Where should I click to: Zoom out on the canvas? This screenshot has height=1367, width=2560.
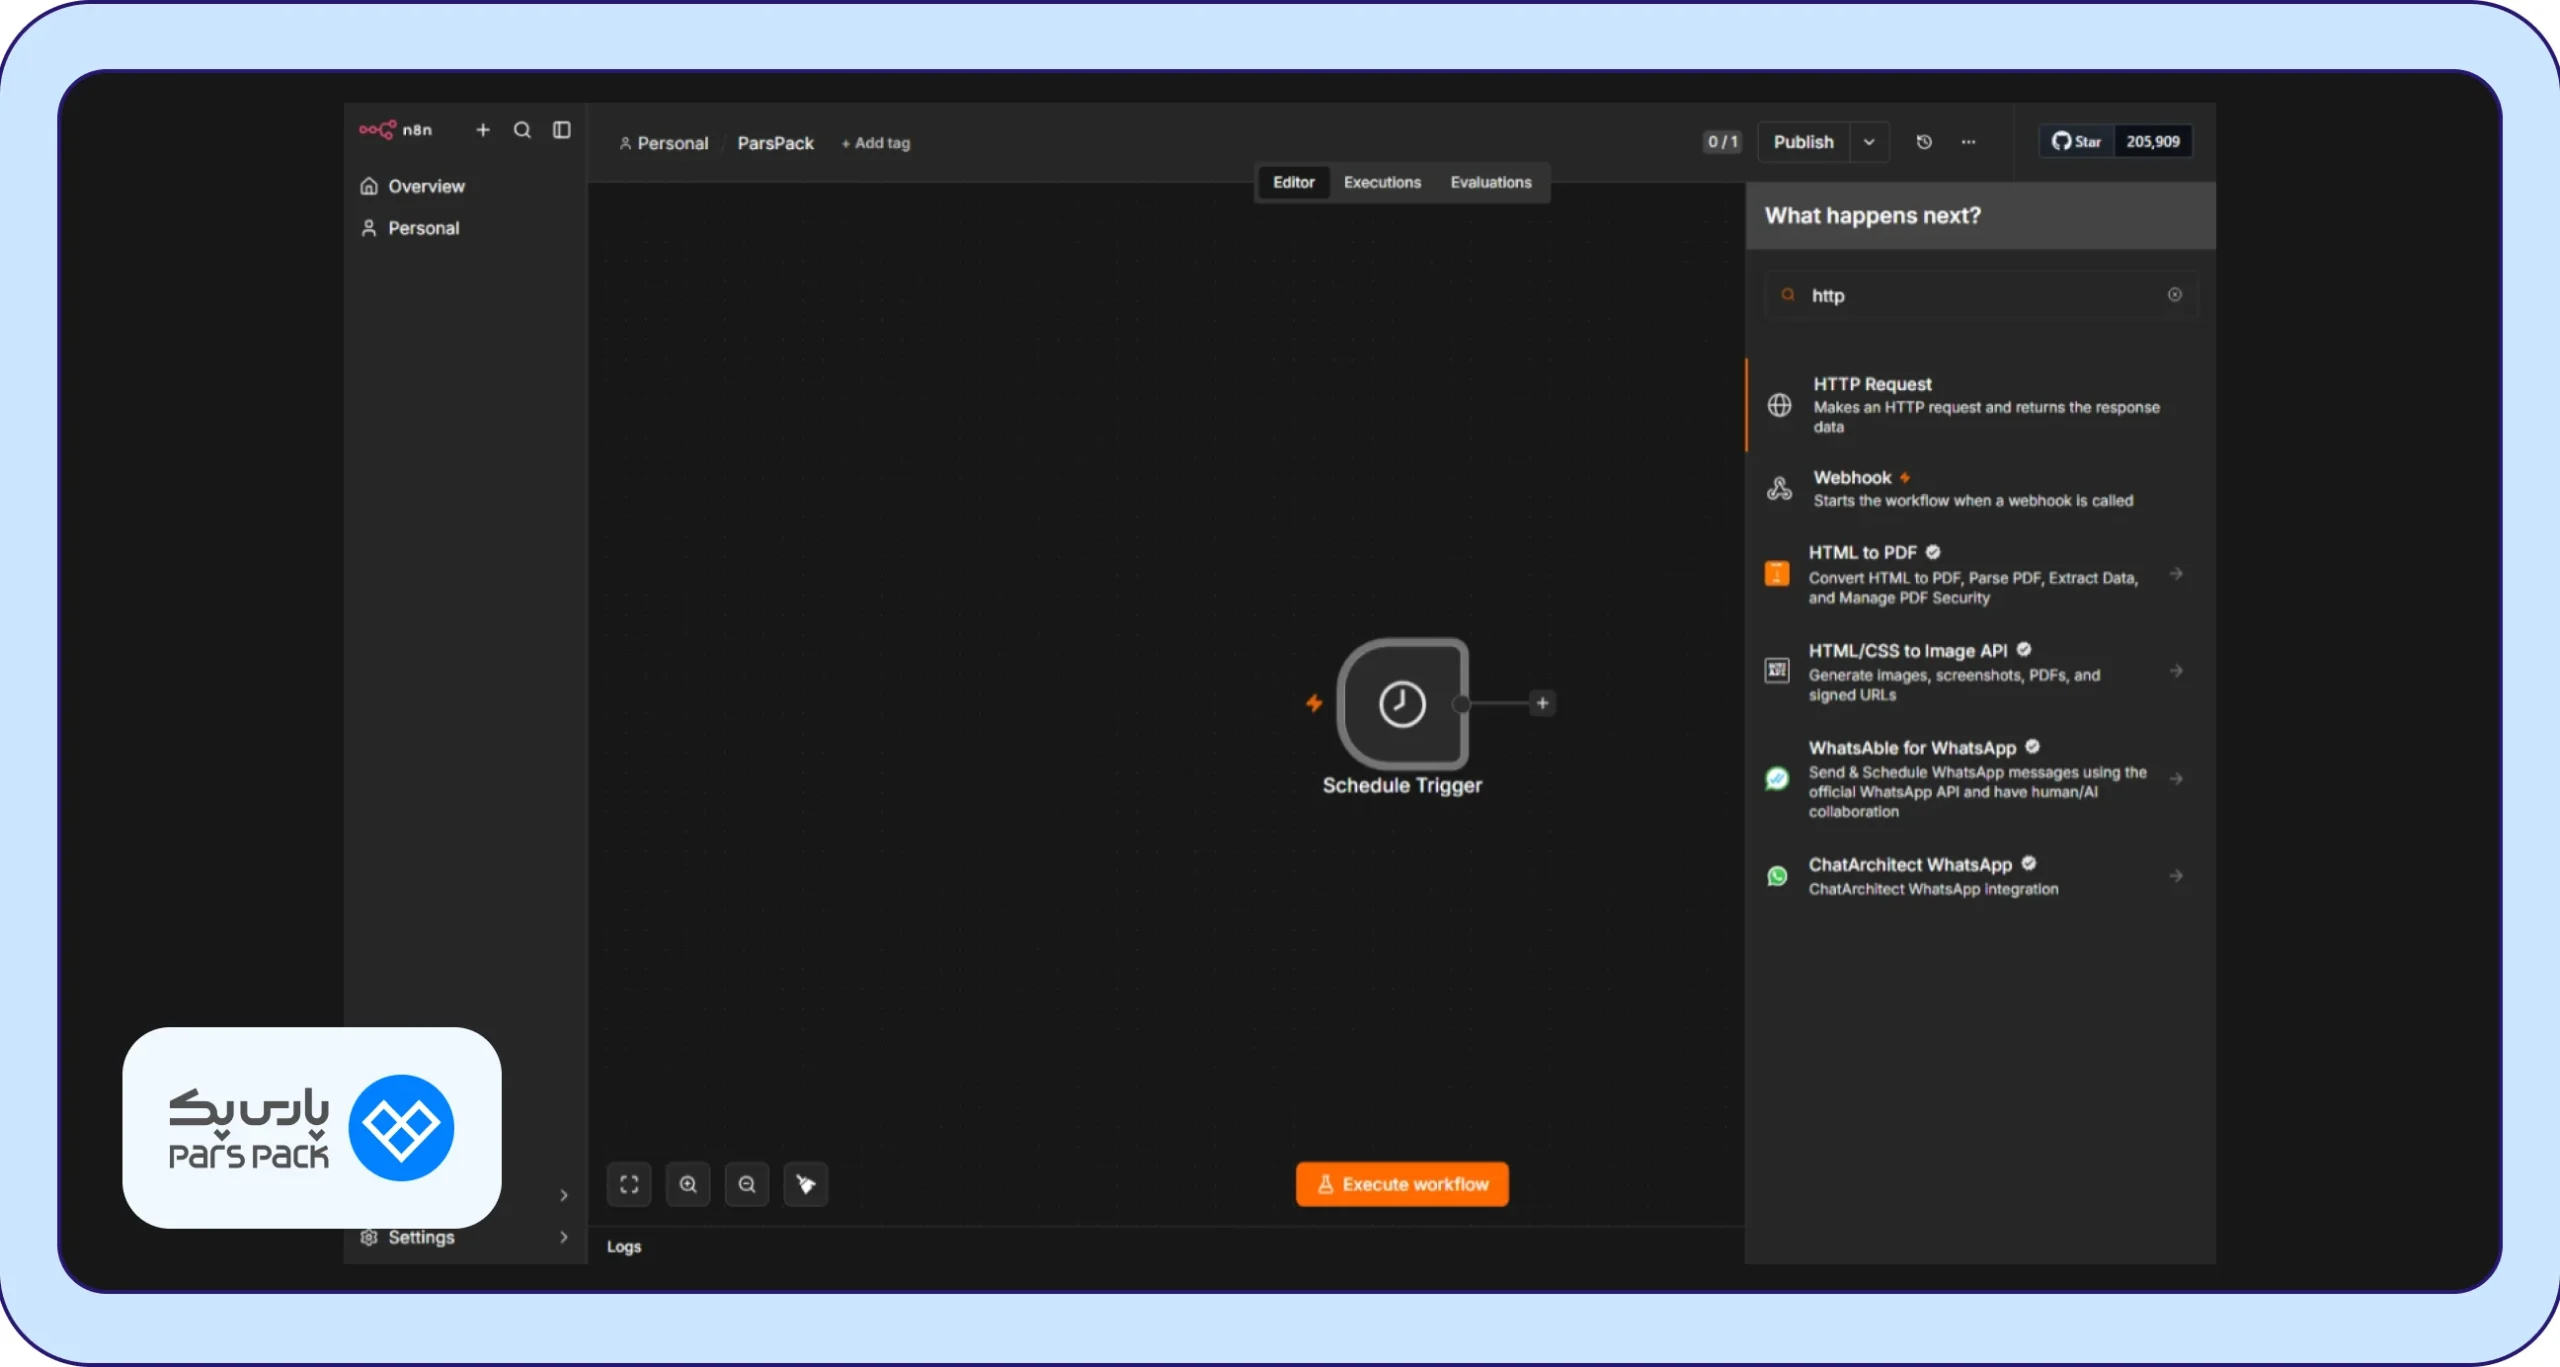[747, 1184]
